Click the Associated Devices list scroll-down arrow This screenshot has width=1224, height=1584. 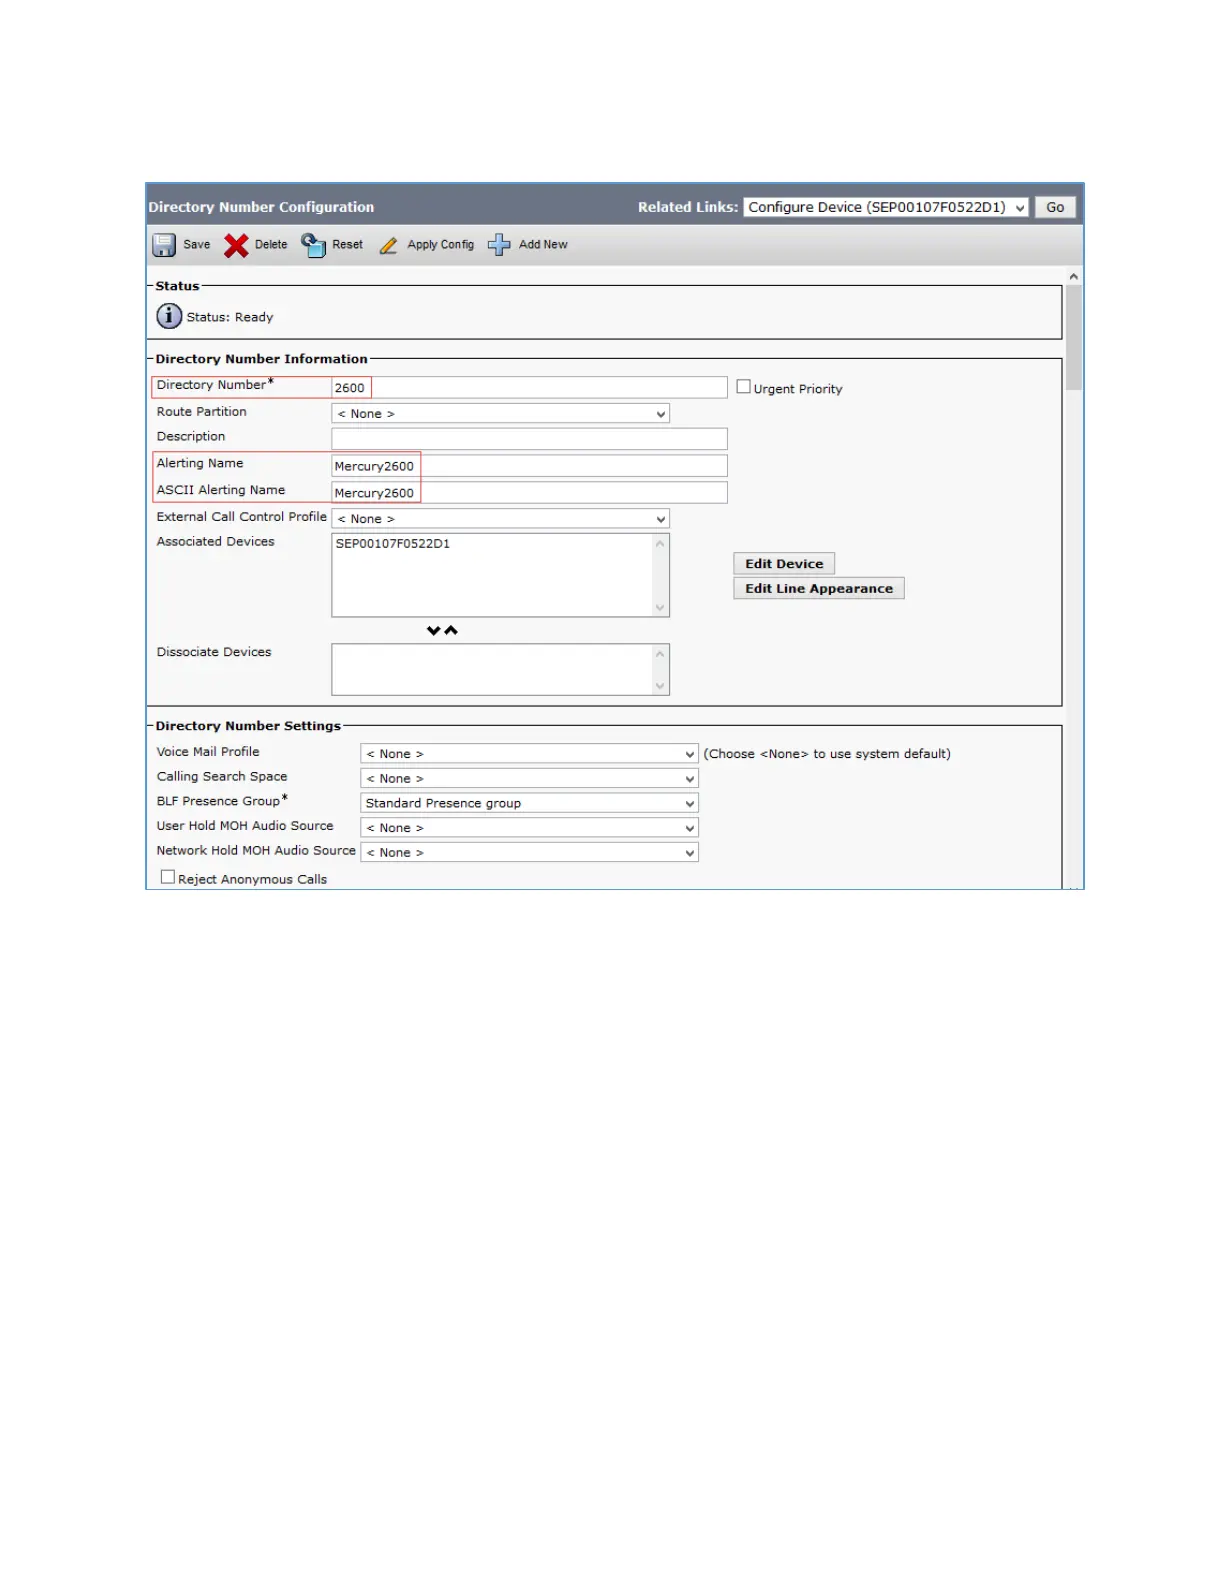coord(660,607)
